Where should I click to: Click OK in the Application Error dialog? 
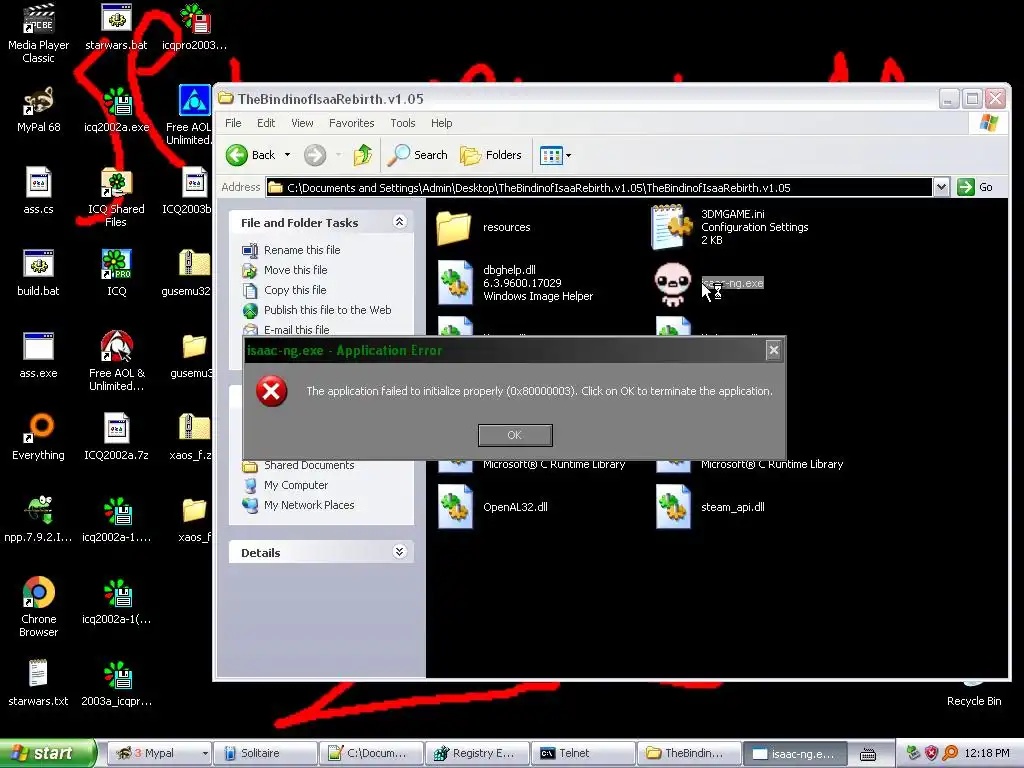click(x=515, y=435)
